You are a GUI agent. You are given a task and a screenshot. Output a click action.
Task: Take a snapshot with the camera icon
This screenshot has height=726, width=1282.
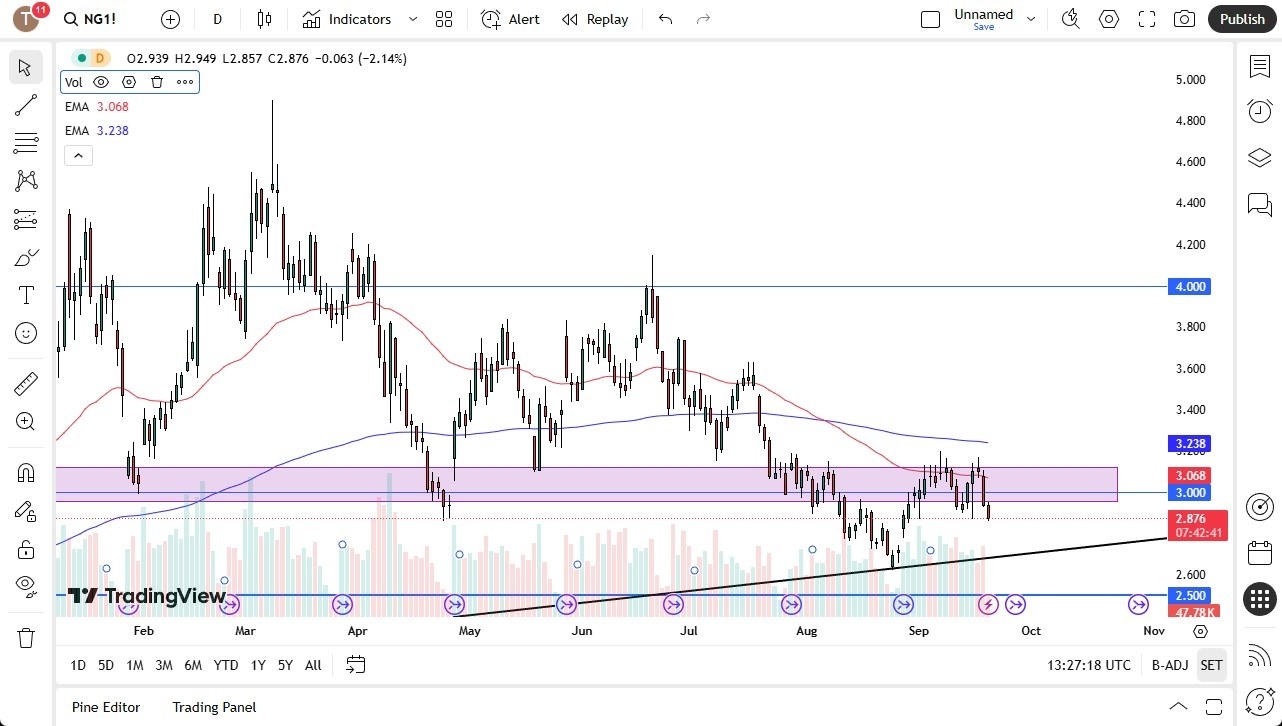[1184, 18]
